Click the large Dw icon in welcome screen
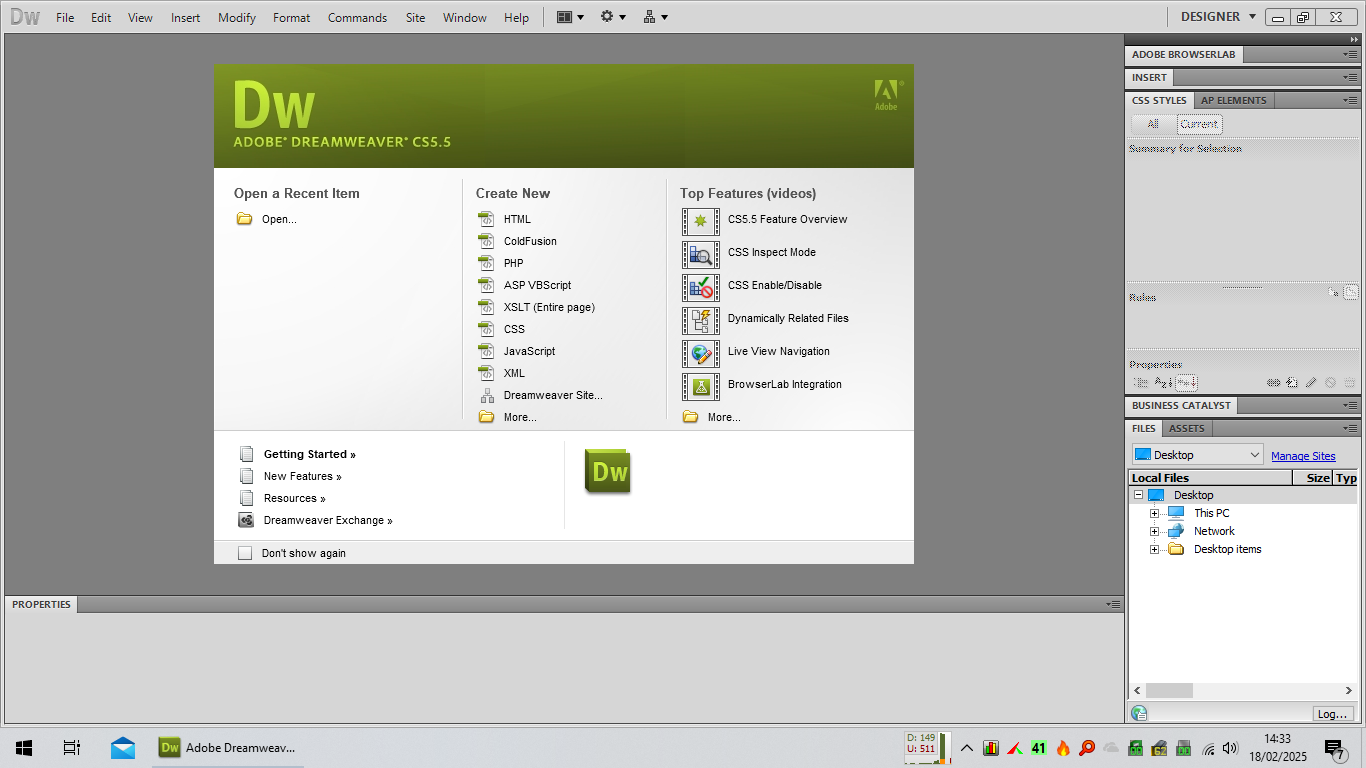 point(608,471)
